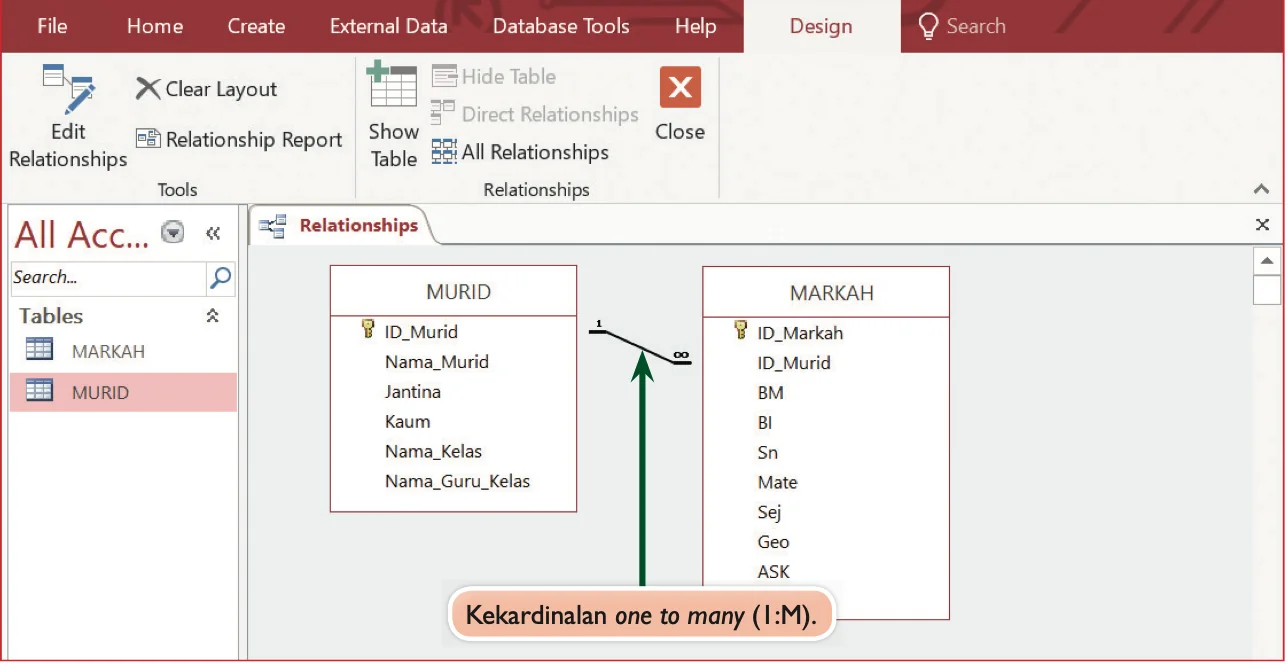Select MARKAH in the Tables list
The image size is (1288, 664).
(x=124, y=351)
